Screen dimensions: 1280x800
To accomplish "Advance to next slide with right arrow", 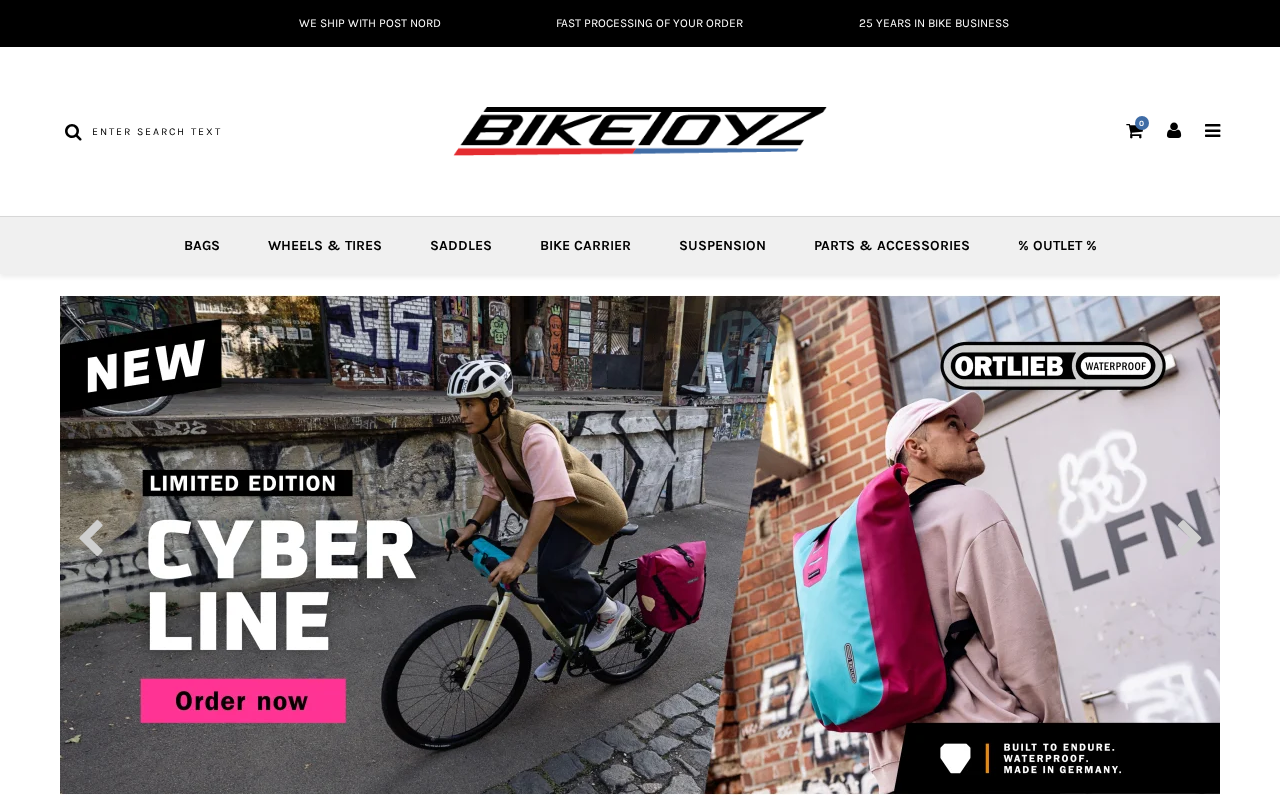I will tap(1189, 538).
